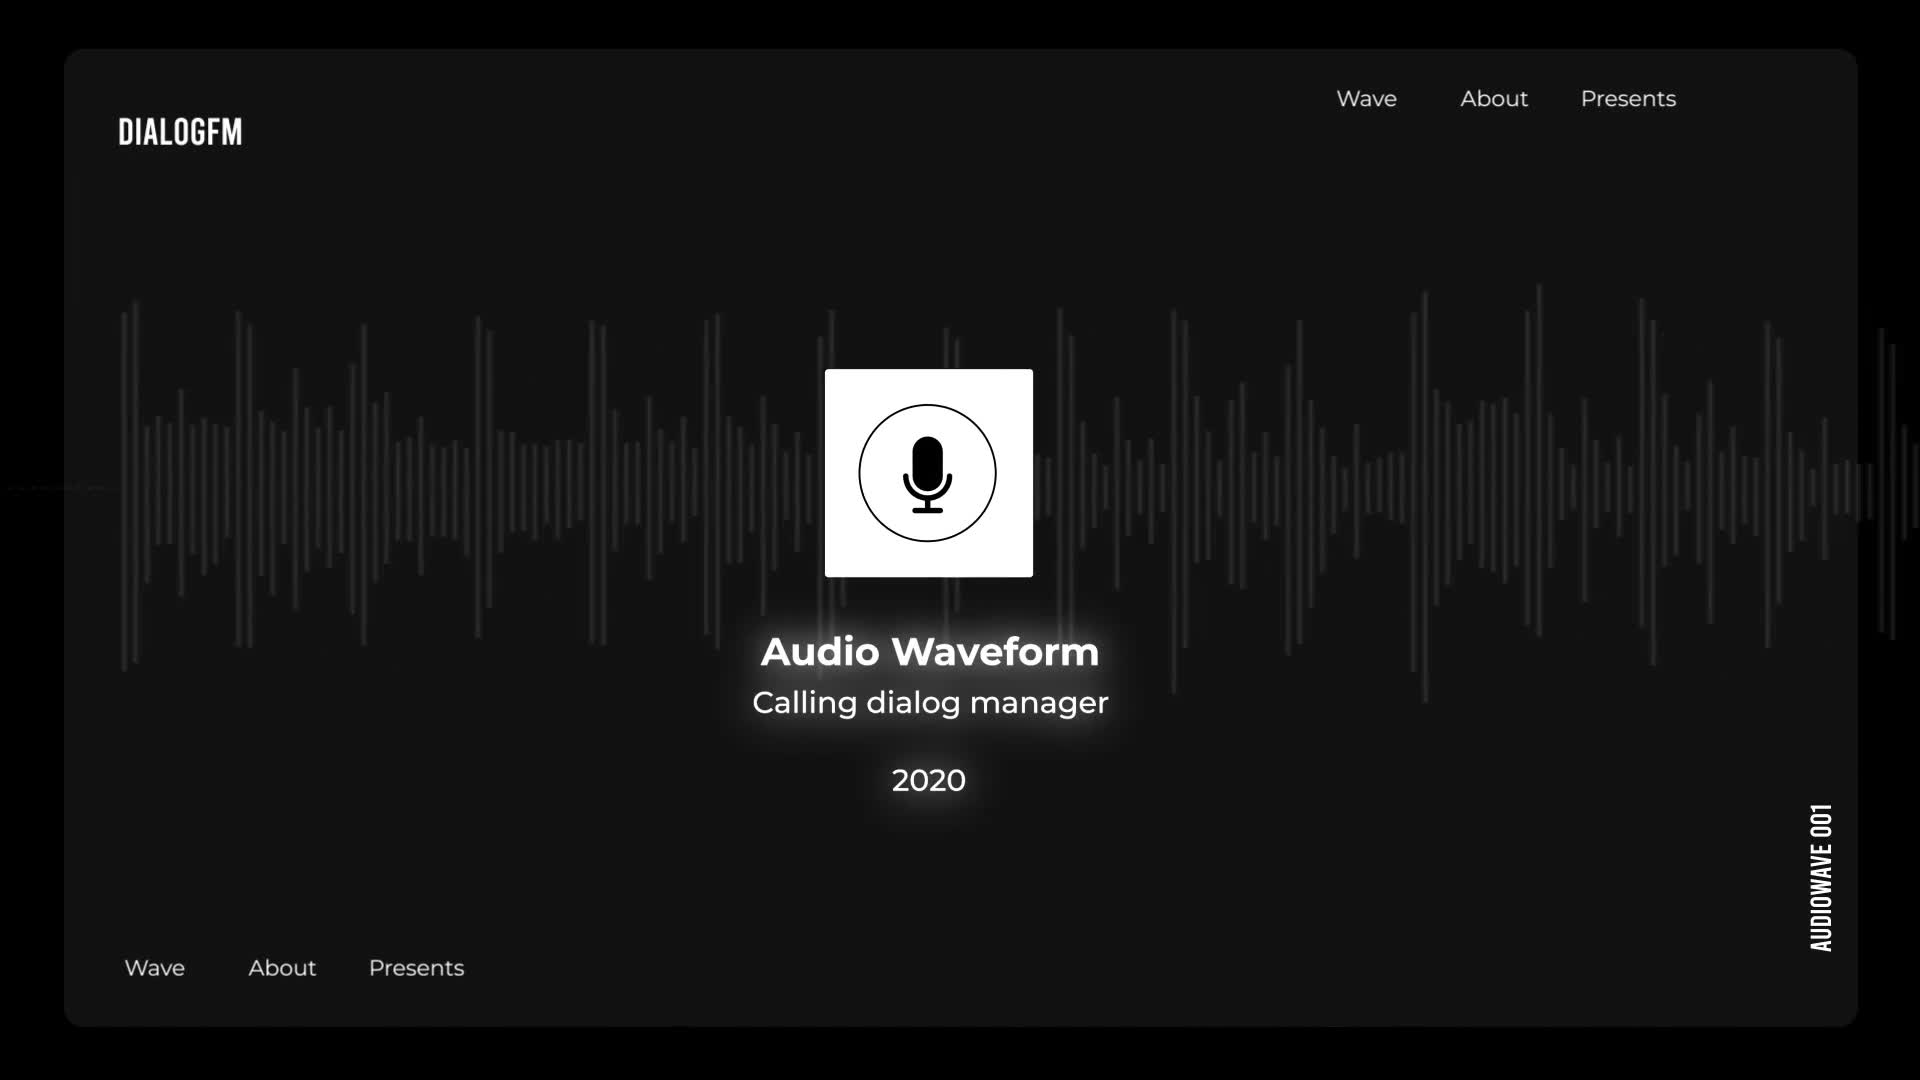This screenshot has height=1080, width=1920.
Task: Toggle audio waveform visualization display
Action: point(928,472)
